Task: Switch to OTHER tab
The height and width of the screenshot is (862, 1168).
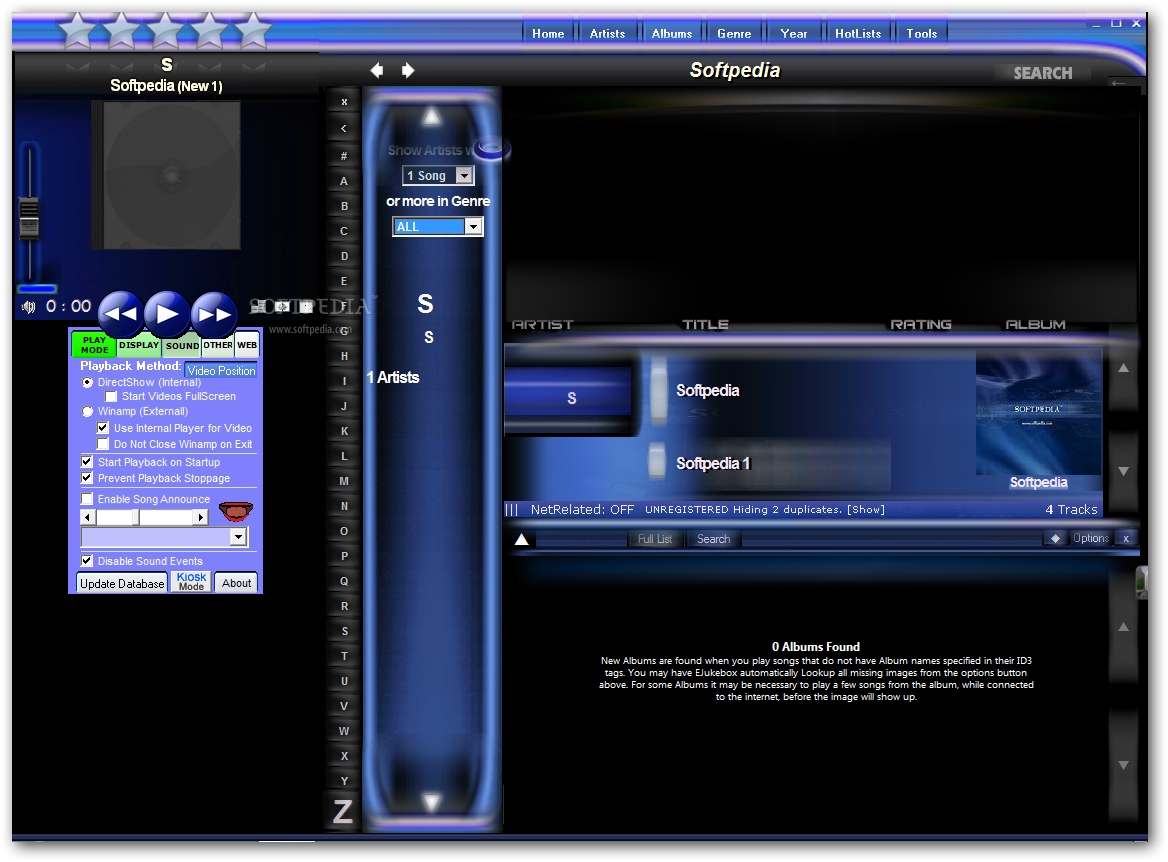Action: pos(218,345)
